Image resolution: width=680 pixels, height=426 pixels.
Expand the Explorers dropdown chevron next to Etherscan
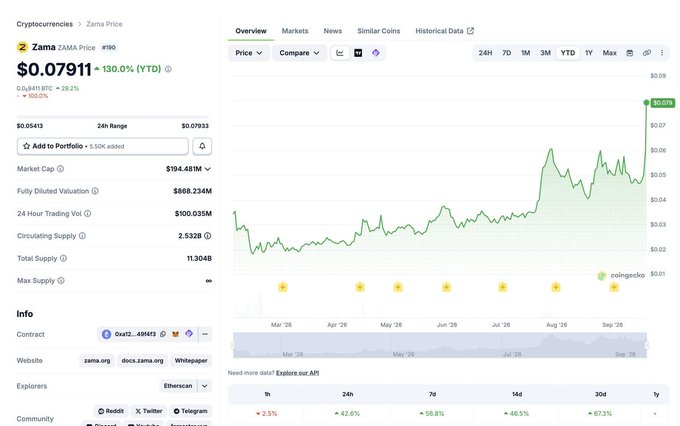tap(205, 386)
